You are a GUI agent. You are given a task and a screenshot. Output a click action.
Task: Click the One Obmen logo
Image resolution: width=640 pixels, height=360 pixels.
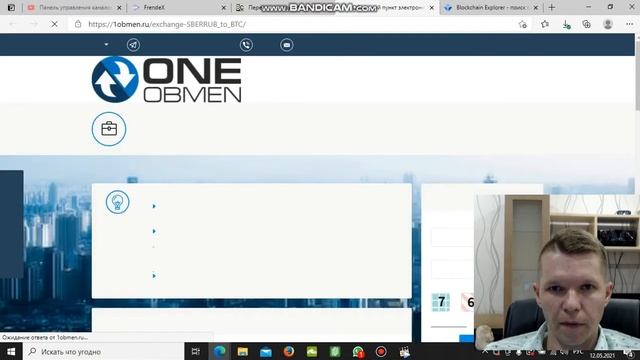point(167,80)
